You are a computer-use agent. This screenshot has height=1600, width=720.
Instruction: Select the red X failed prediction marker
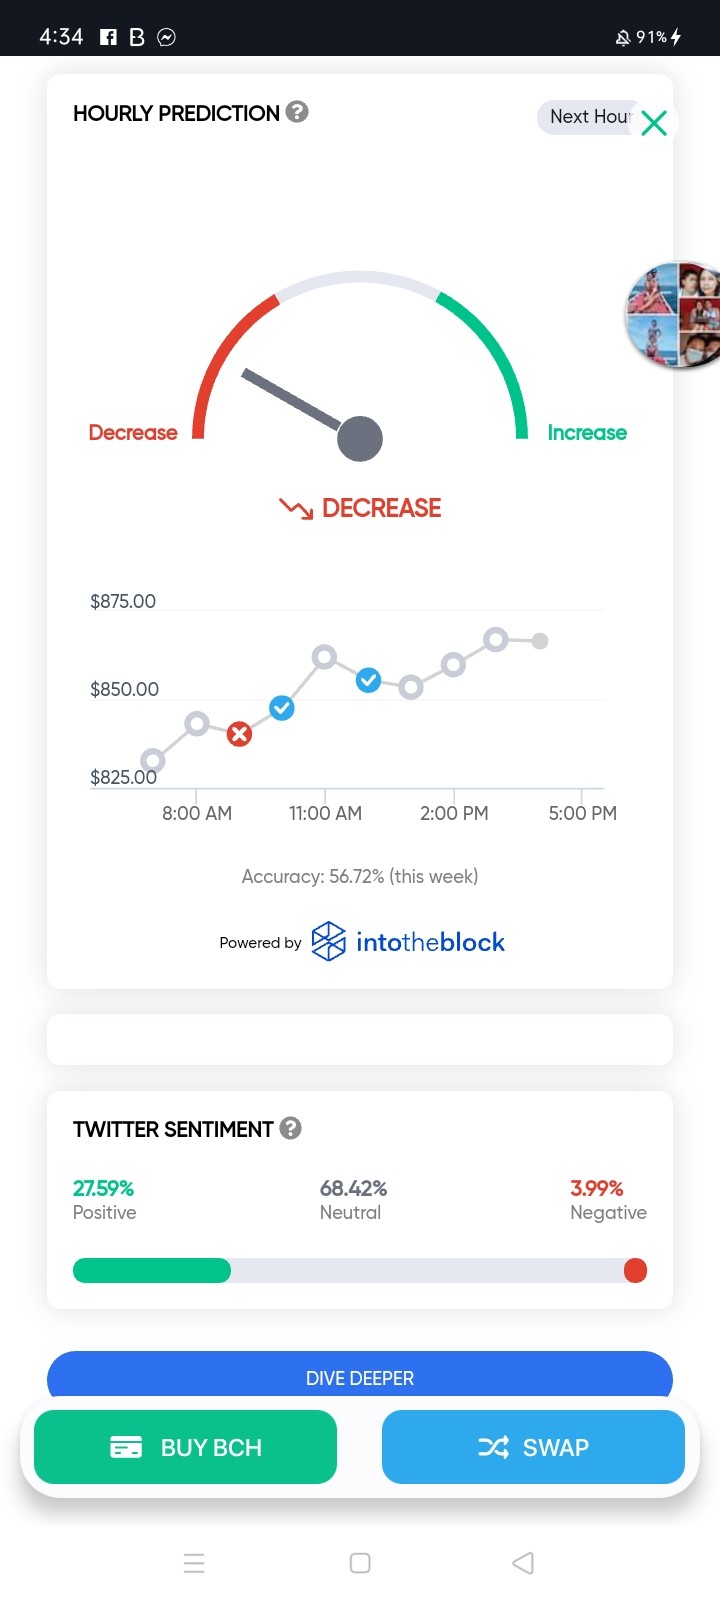tap(239, 735)
